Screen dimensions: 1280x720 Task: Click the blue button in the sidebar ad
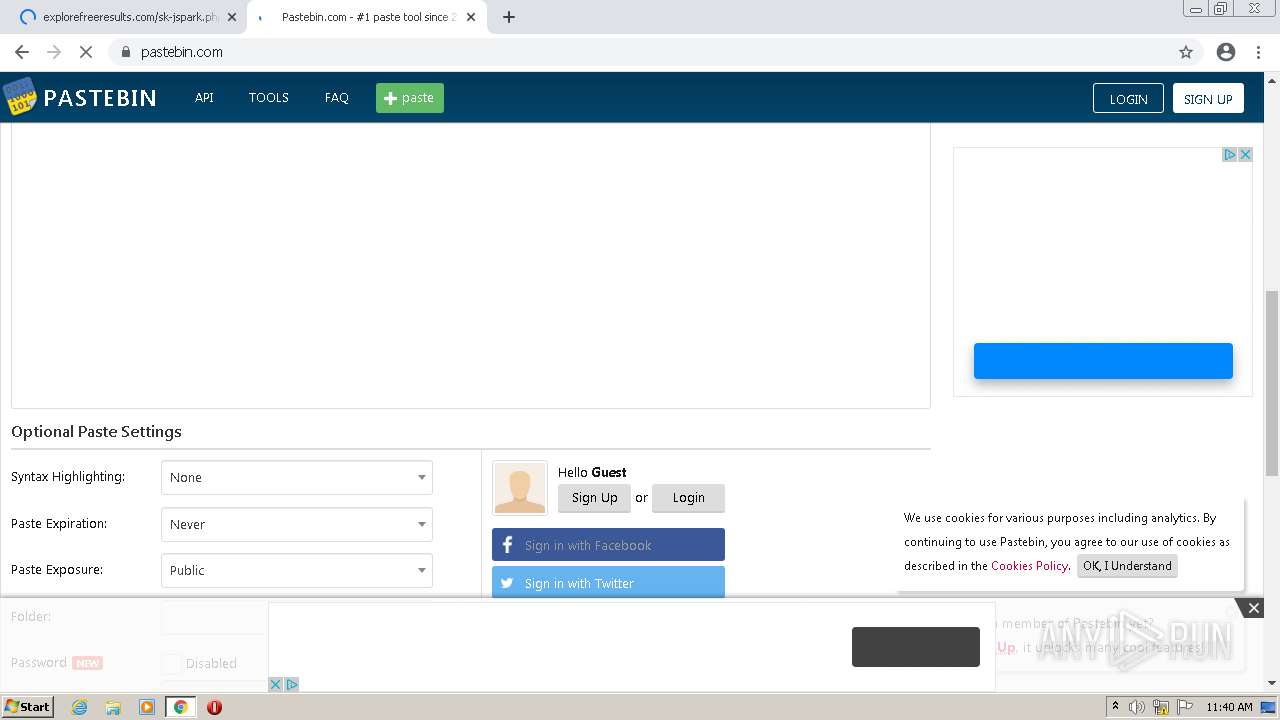(x=1103, y=361)
